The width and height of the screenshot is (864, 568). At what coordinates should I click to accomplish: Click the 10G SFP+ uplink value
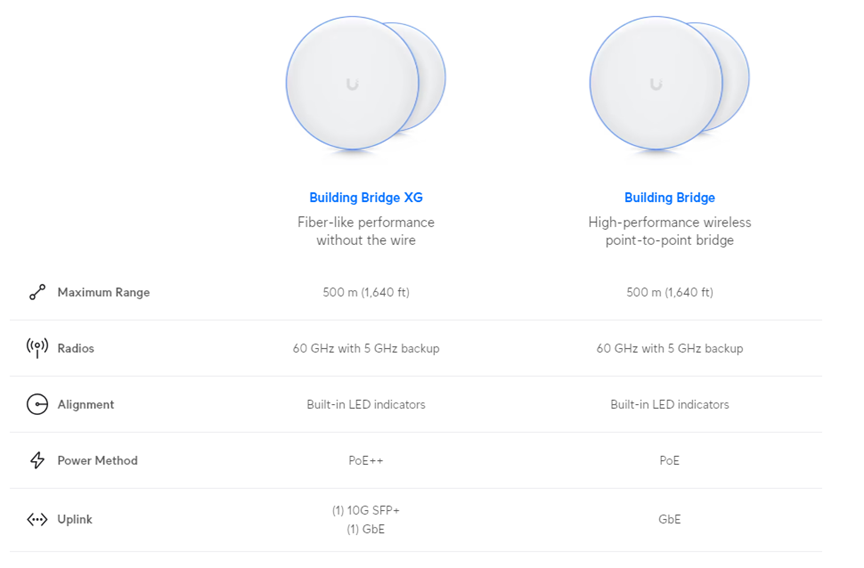point(366,511)
